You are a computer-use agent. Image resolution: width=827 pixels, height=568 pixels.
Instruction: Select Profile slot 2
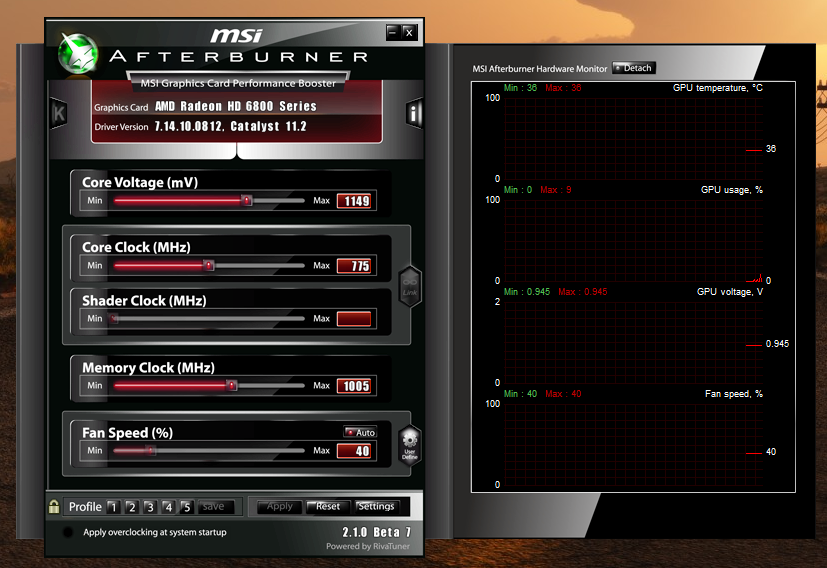(x=131, y=507)
